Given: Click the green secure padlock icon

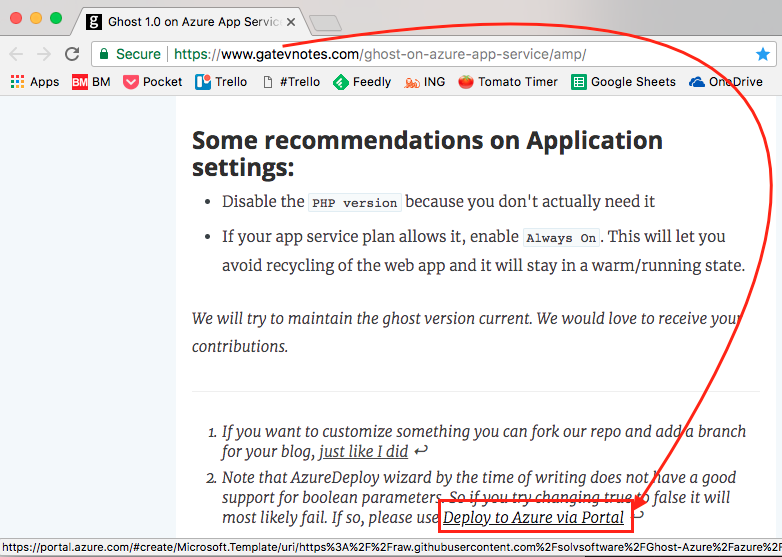Looking at the screenshot, I should (x=104, y=54).
